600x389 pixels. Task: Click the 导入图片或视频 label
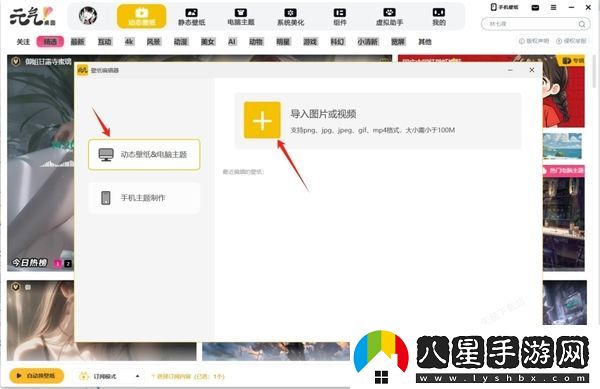coord(323,114)
